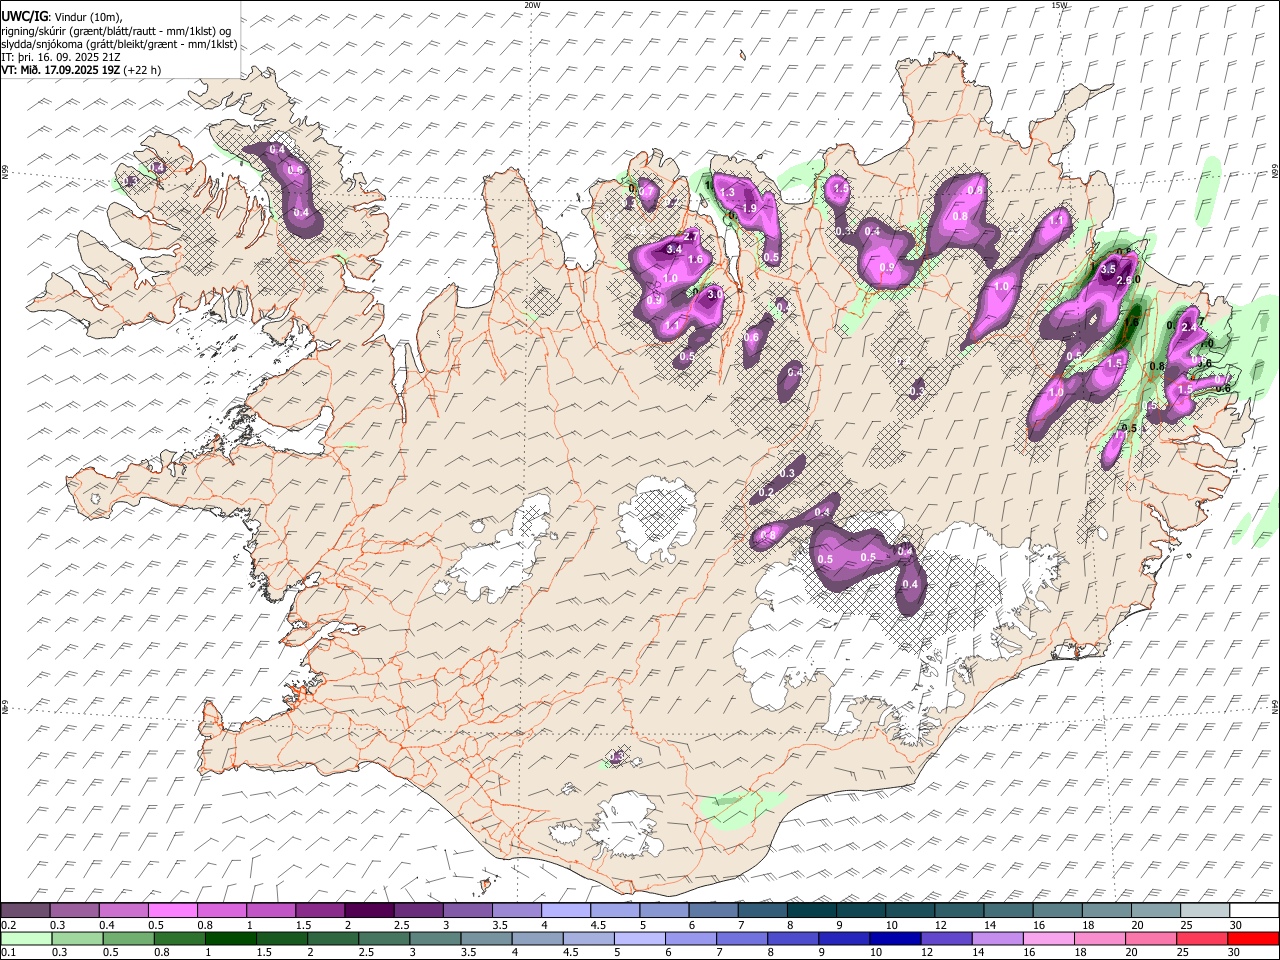
Task: Select the bright pink 0.5 swatch in purple legend
Action: [172, 910]
